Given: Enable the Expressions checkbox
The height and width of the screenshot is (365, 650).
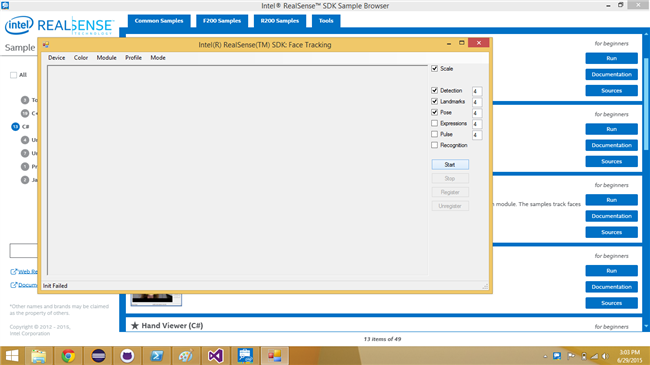Looking at the screenshot, I should click(x=434, y=123).
